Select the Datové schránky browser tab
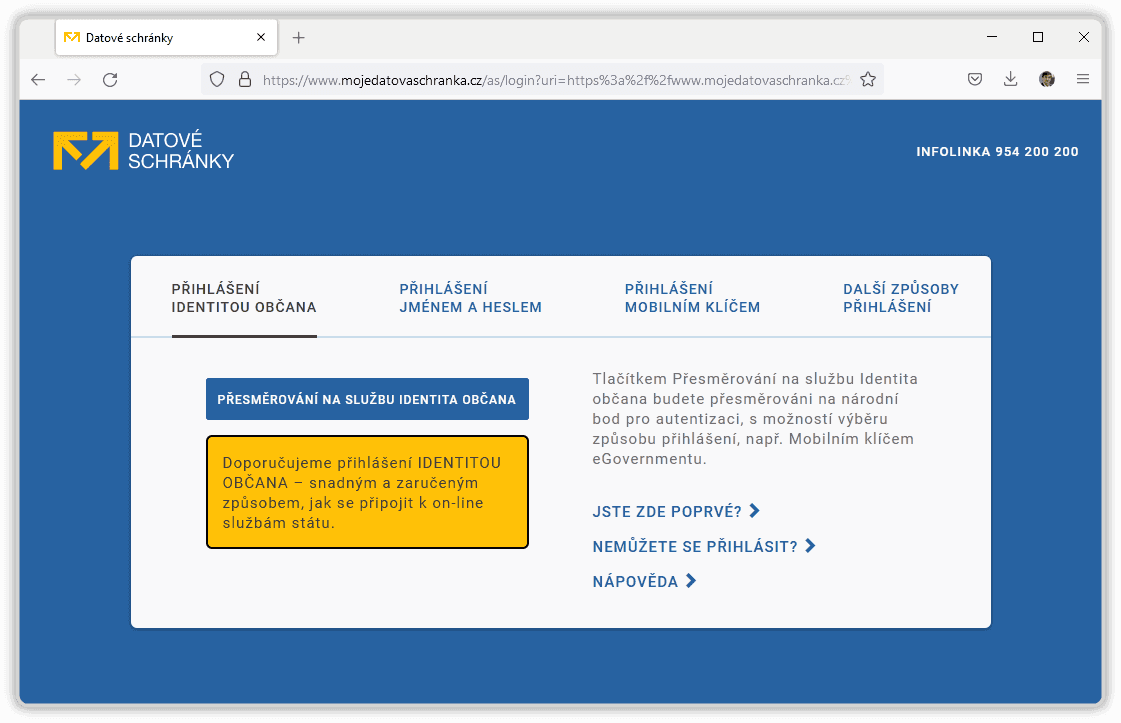1121x723 pixels. click(x=166, y=38)
